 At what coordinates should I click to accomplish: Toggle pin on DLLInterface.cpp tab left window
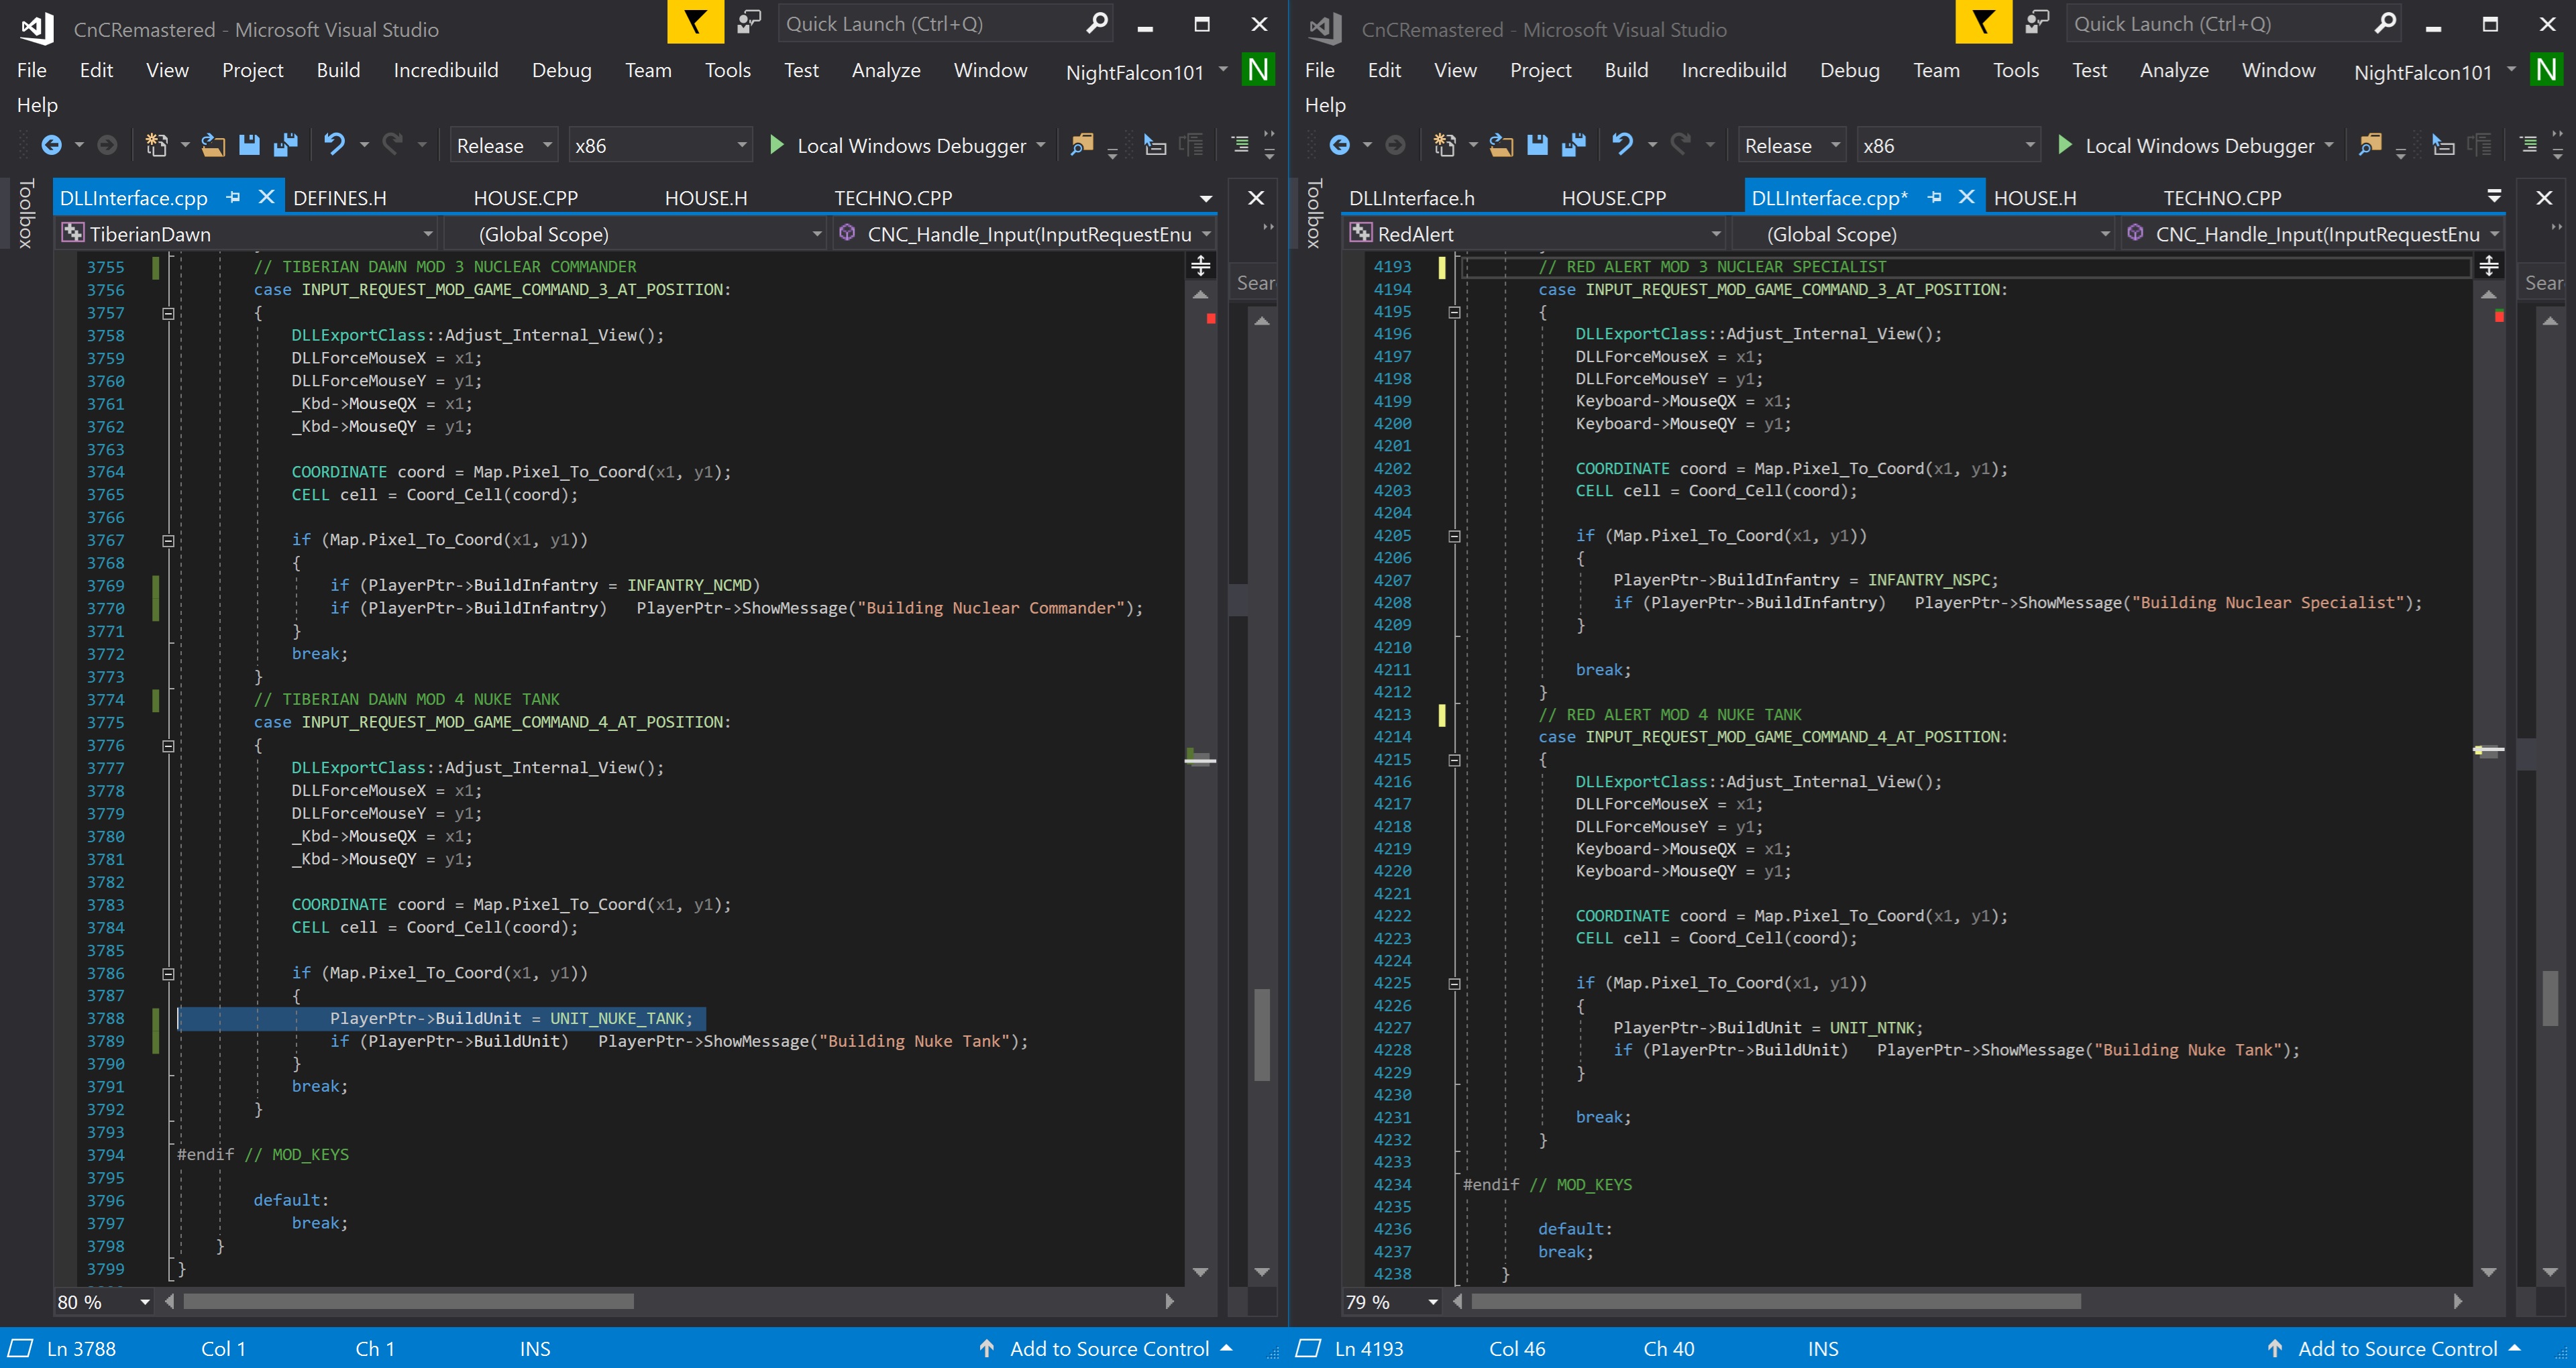coord(233,198)
